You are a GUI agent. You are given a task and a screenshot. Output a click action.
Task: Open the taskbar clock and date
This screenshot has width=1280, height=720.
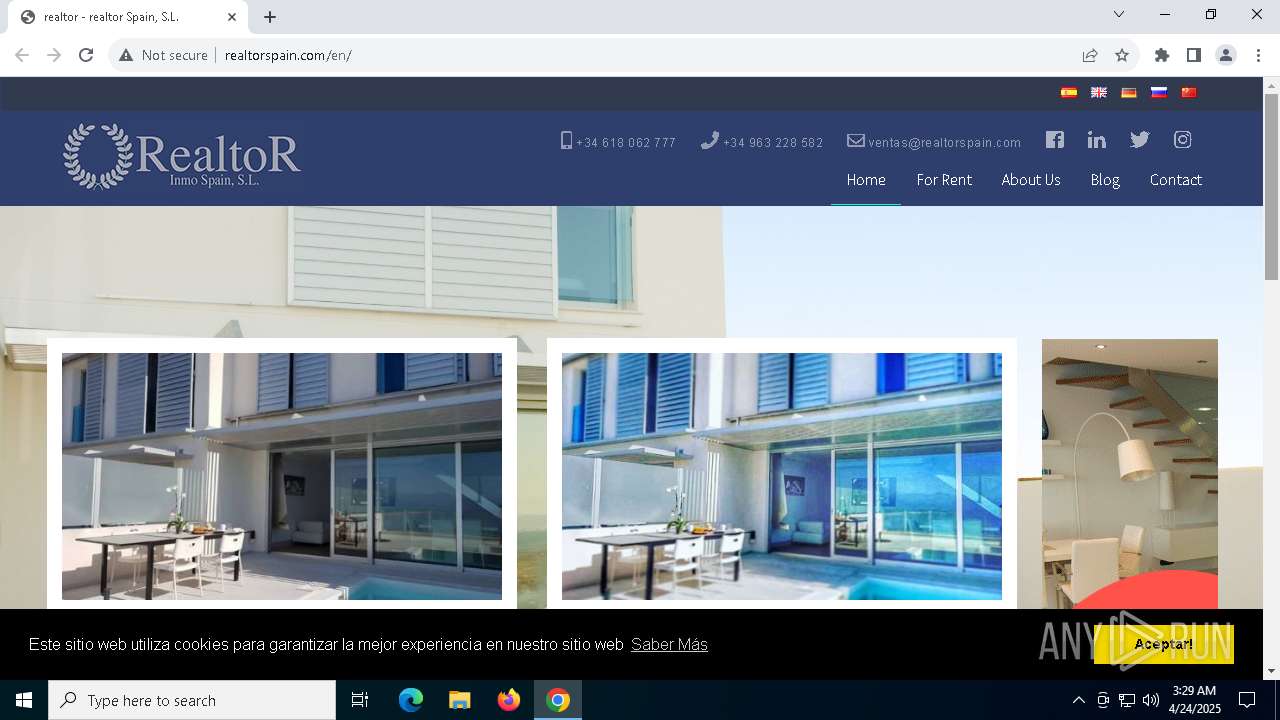click(x=1194, y=700)
